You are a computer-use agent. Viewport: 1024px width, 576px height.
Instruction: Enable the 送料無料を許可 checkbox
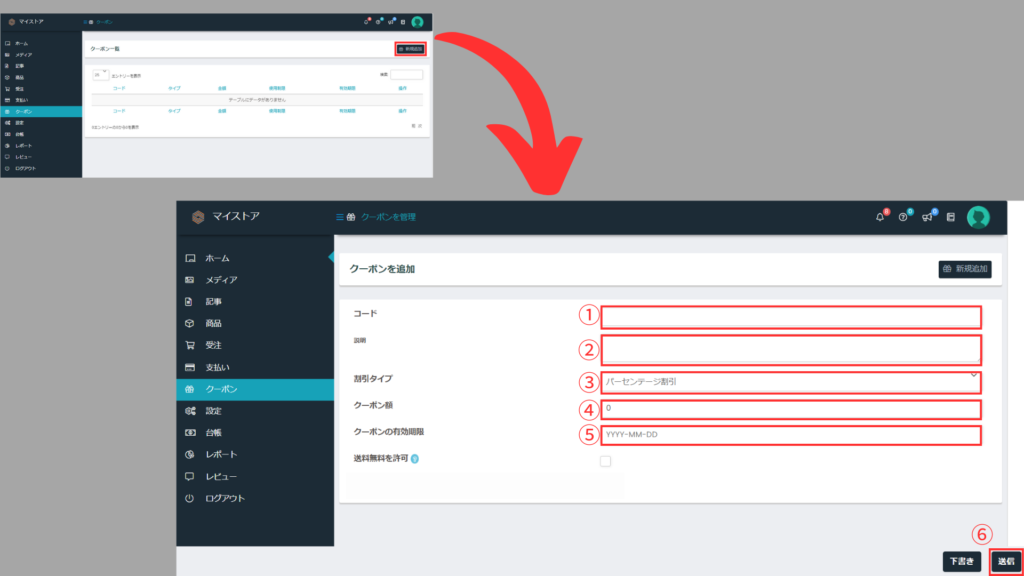pos(605,461)
